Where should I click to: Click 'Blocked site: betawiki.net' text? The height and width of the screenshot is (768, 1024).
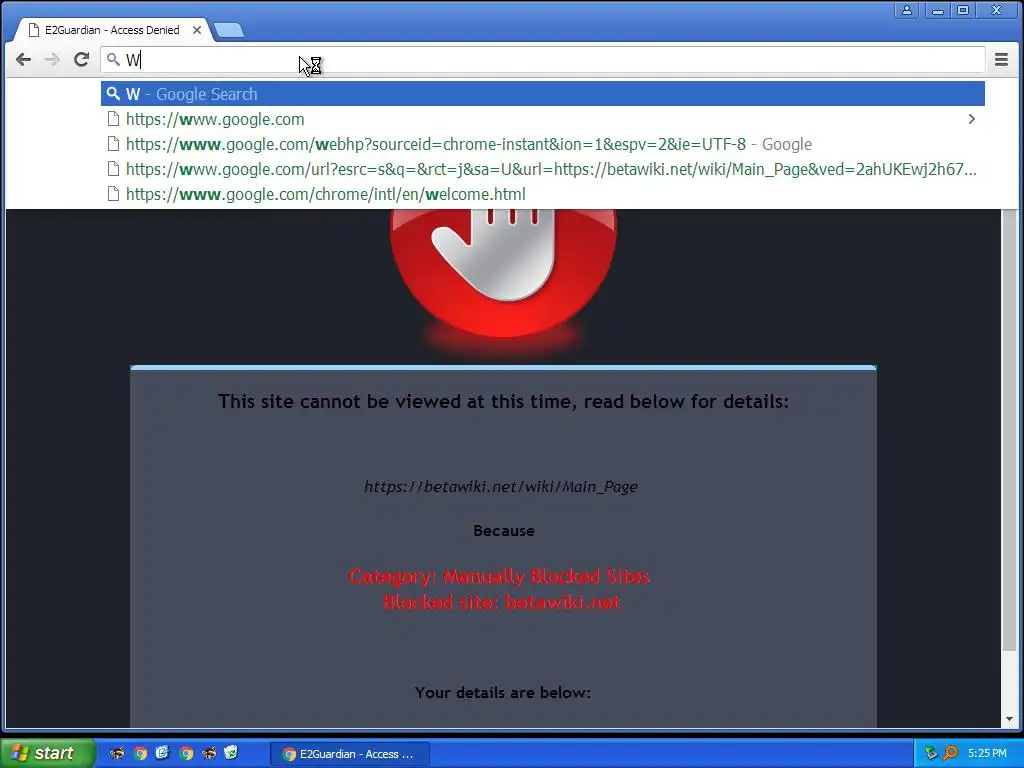click(x=502, y=602)
